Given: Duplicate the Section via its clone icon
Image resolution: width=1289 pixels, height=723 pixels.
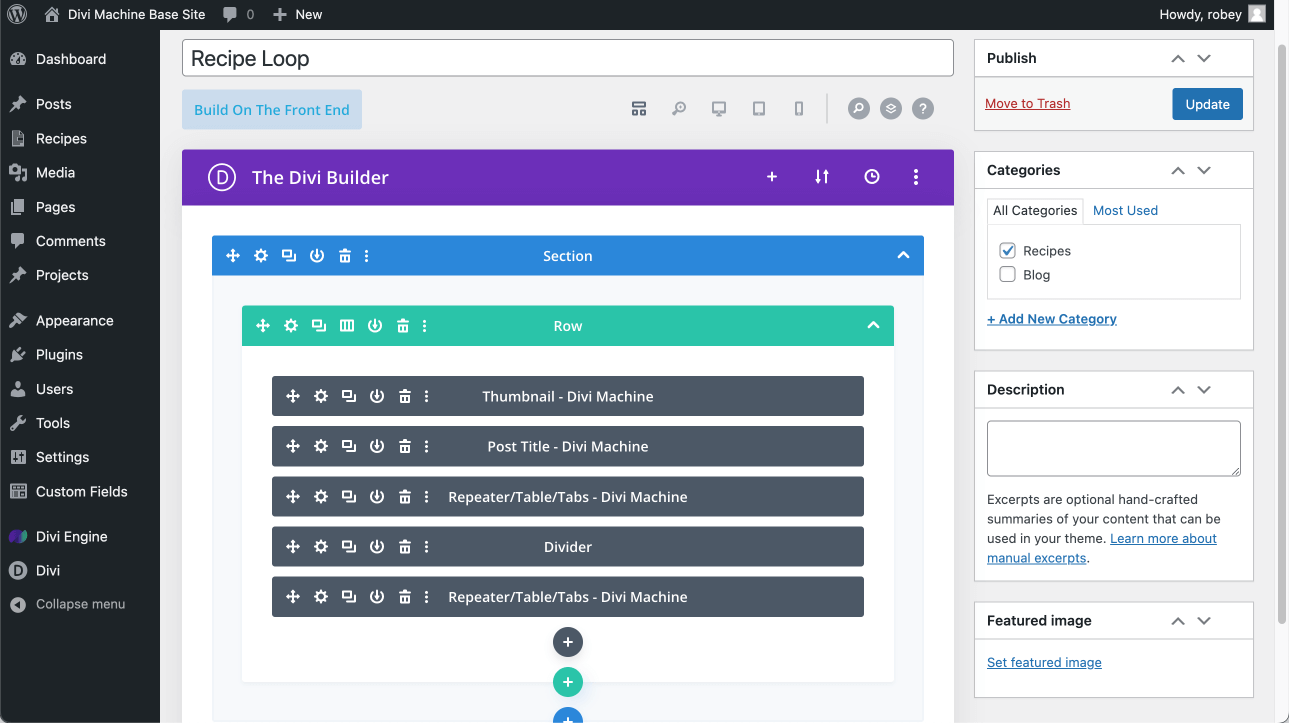Looking at the screenshot, I should pos(289,256).
